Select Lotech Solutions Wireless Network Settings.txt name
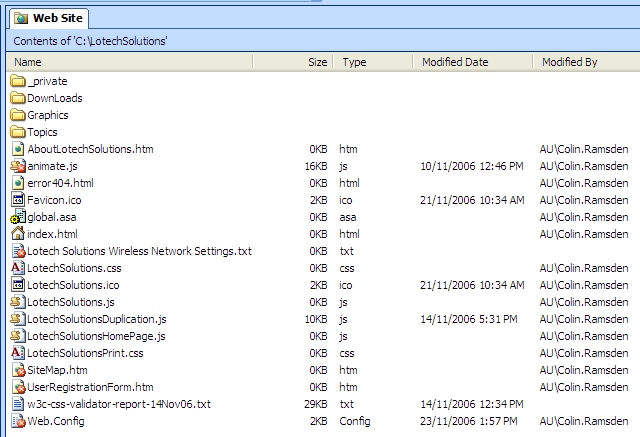 (139, 251)
